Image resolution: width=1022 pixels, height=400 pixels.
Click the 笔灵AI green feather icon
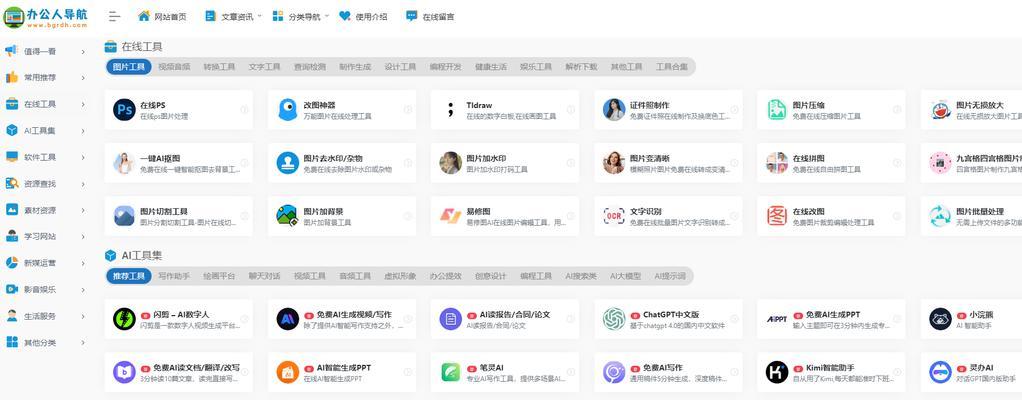(450, 372)
